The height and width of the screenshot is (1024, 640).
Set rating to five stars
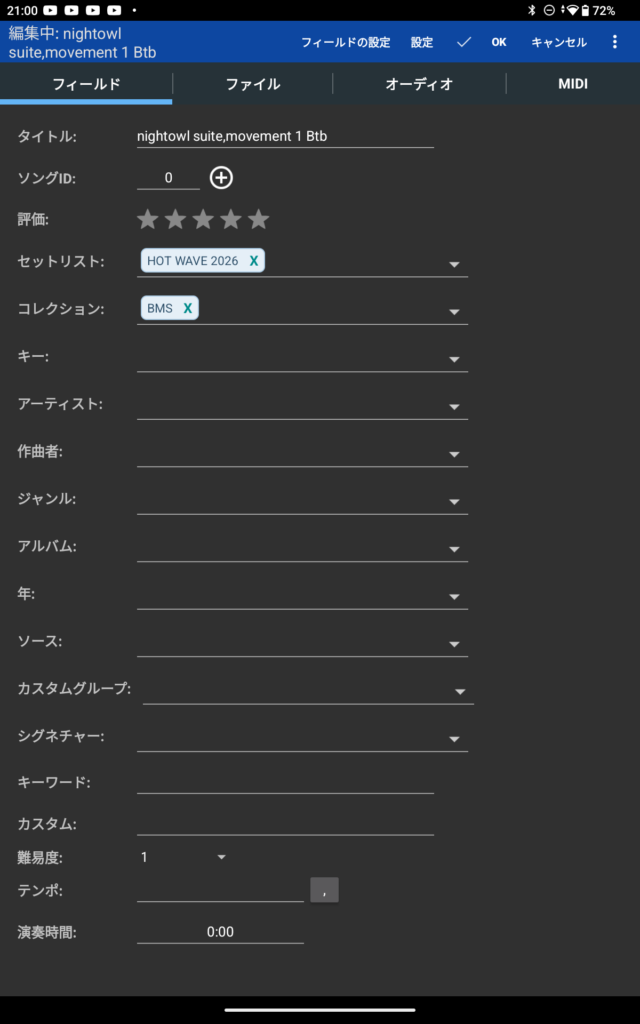coord(259,219)
